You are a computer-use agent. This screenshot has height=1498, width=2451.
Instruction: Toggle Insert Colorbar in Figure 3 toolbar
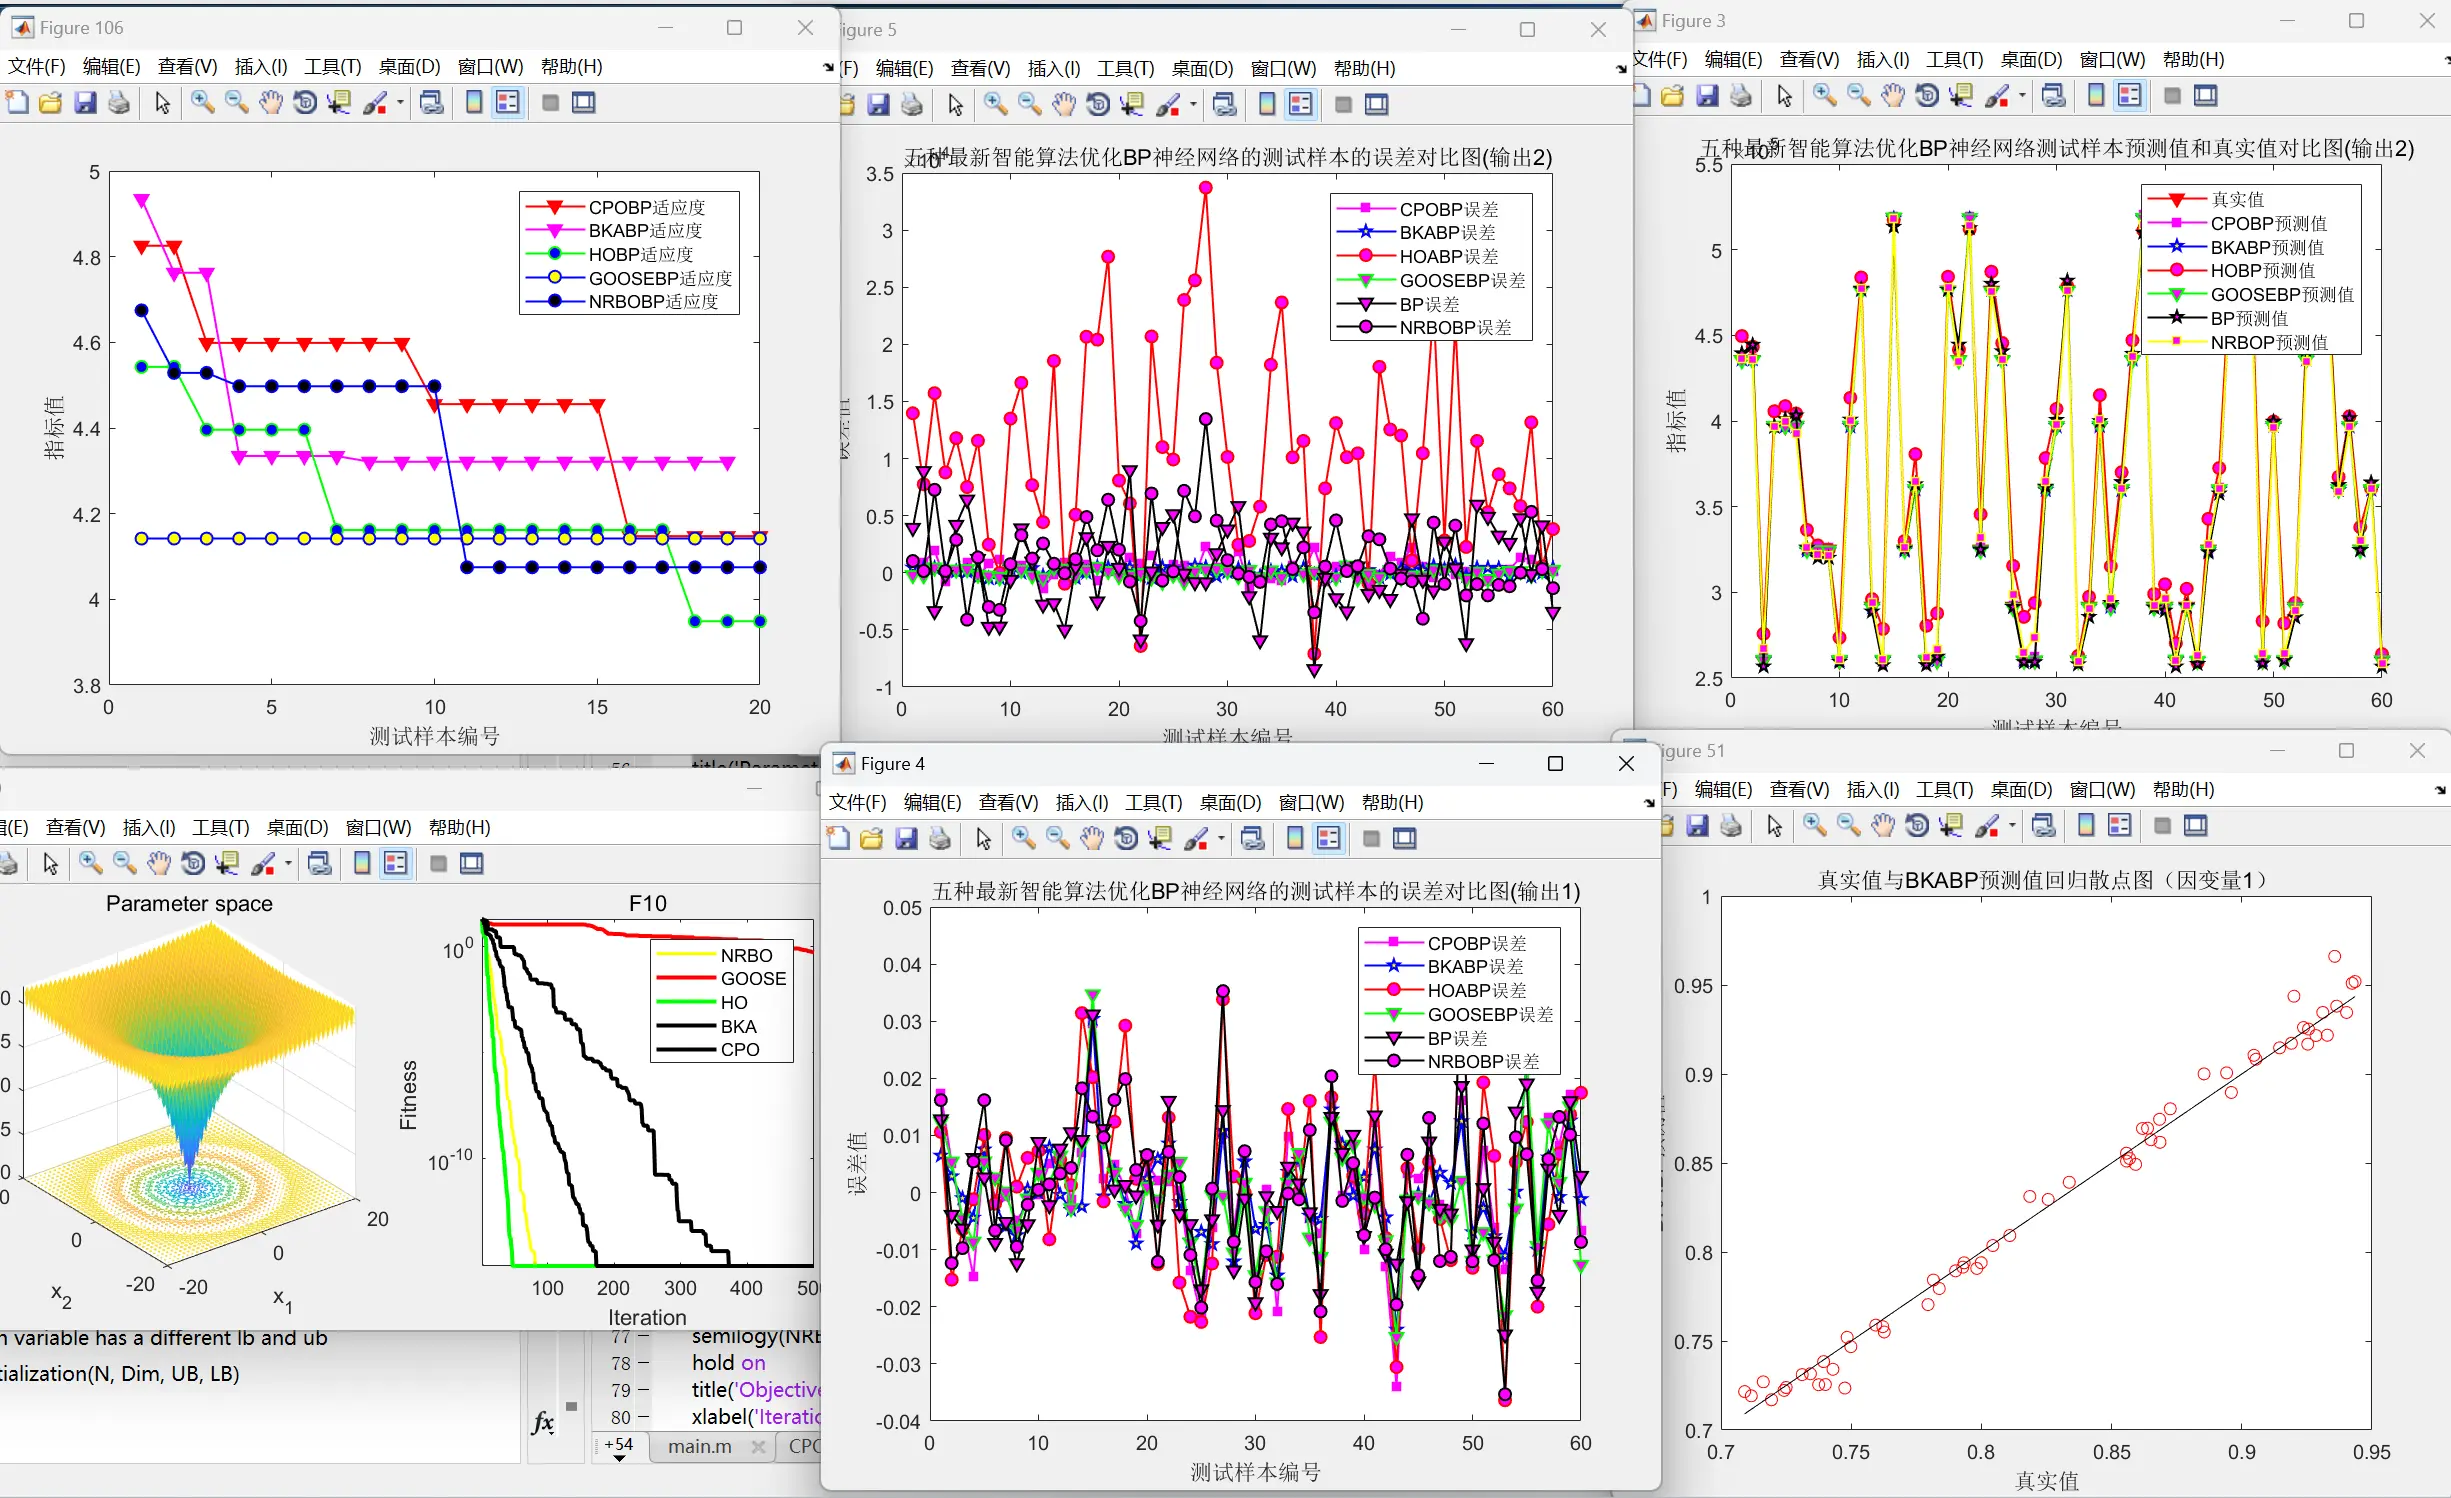click(x=2096, y=96)
